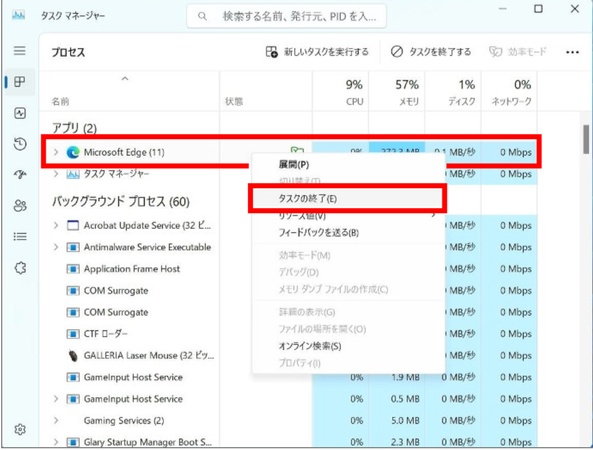Open リソース値(V) submenu entry

(347, 216)
